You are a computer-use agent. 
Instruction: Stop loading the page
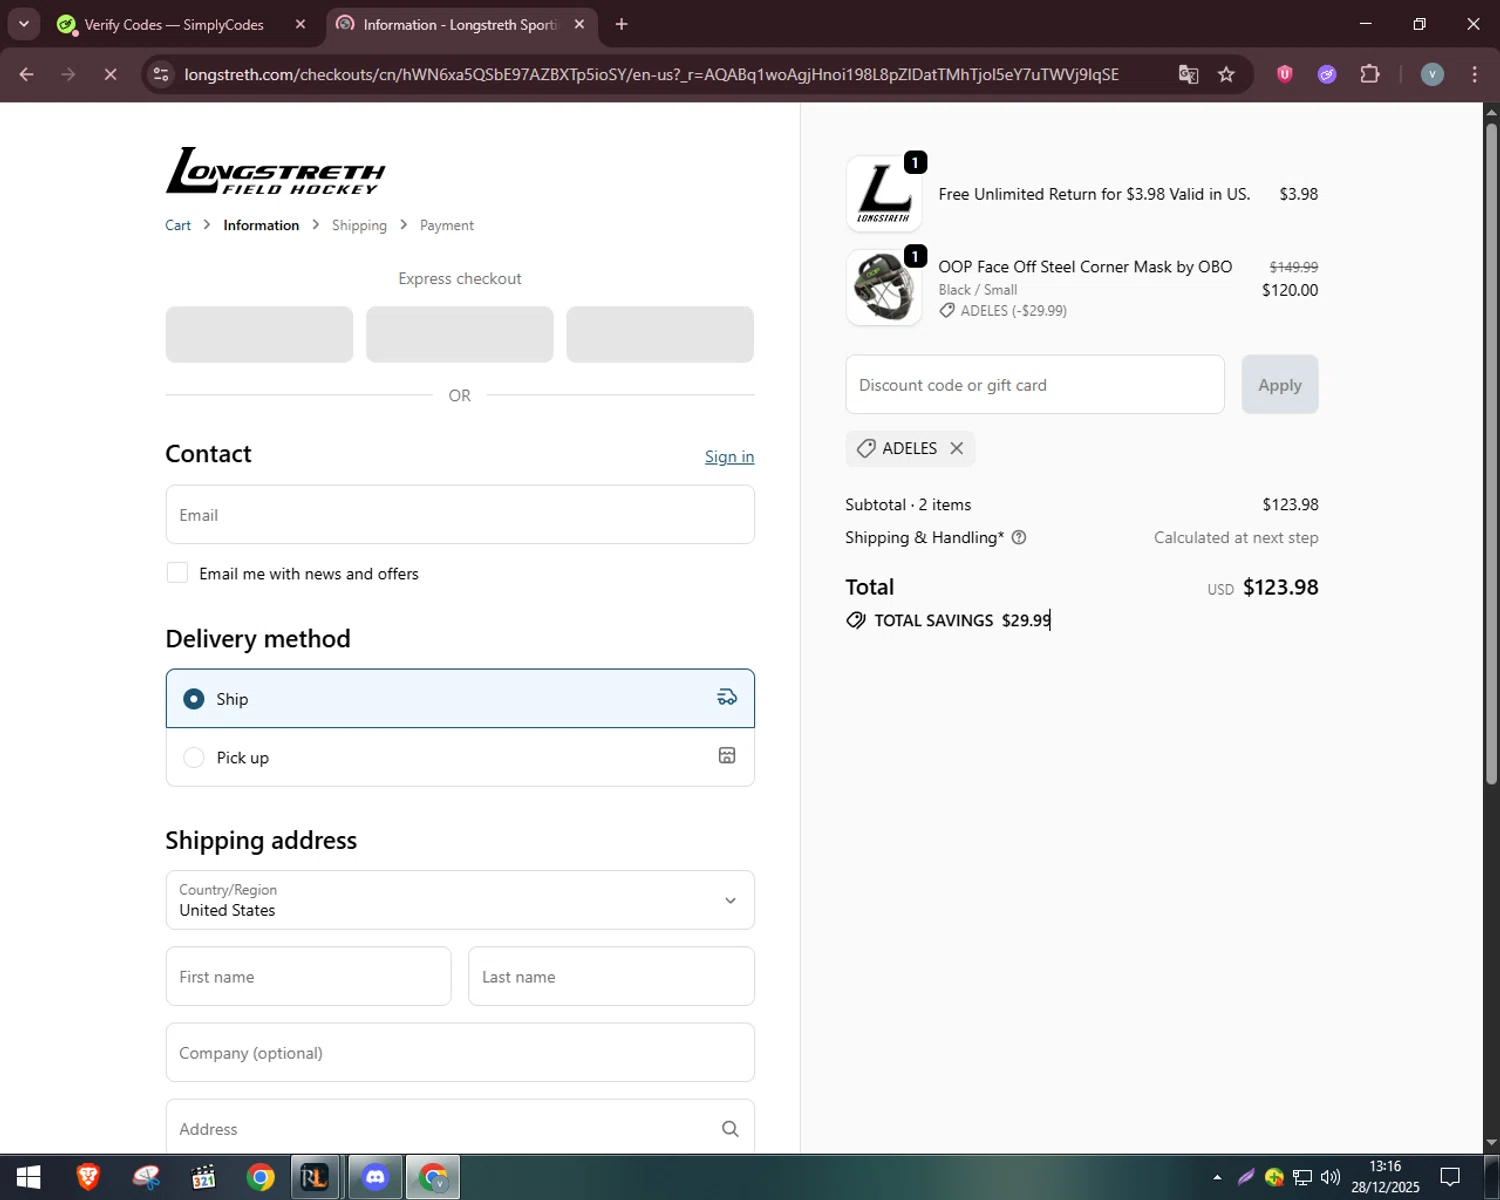tap(110, 74)
